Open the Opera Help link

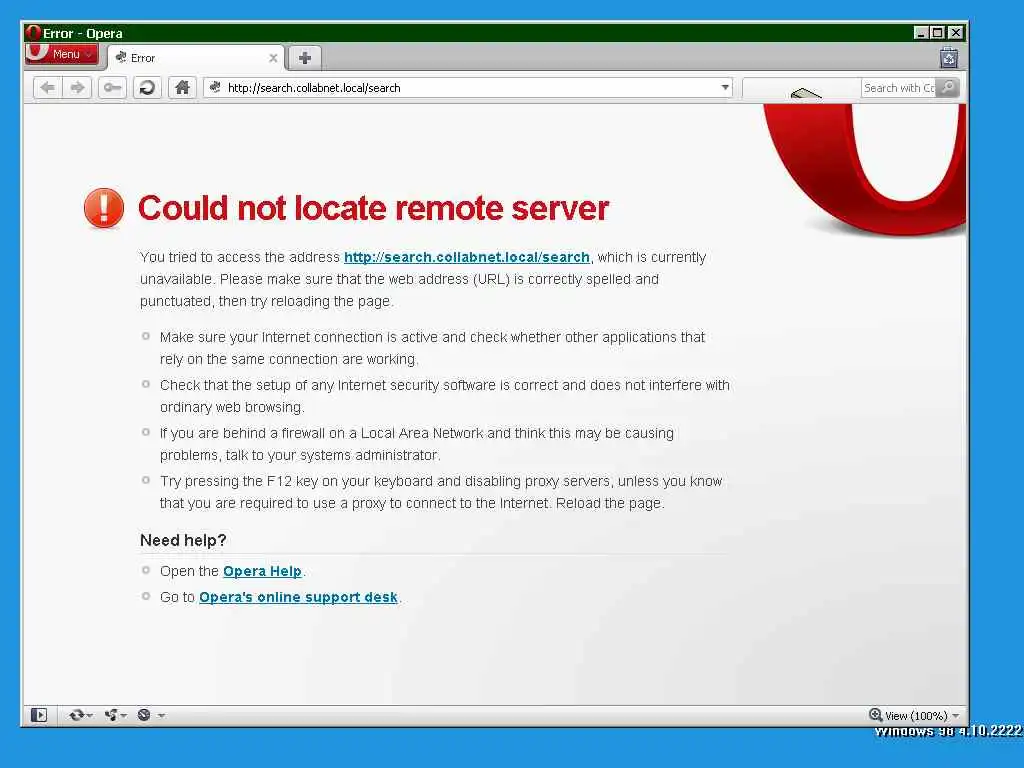coord(263,571)
